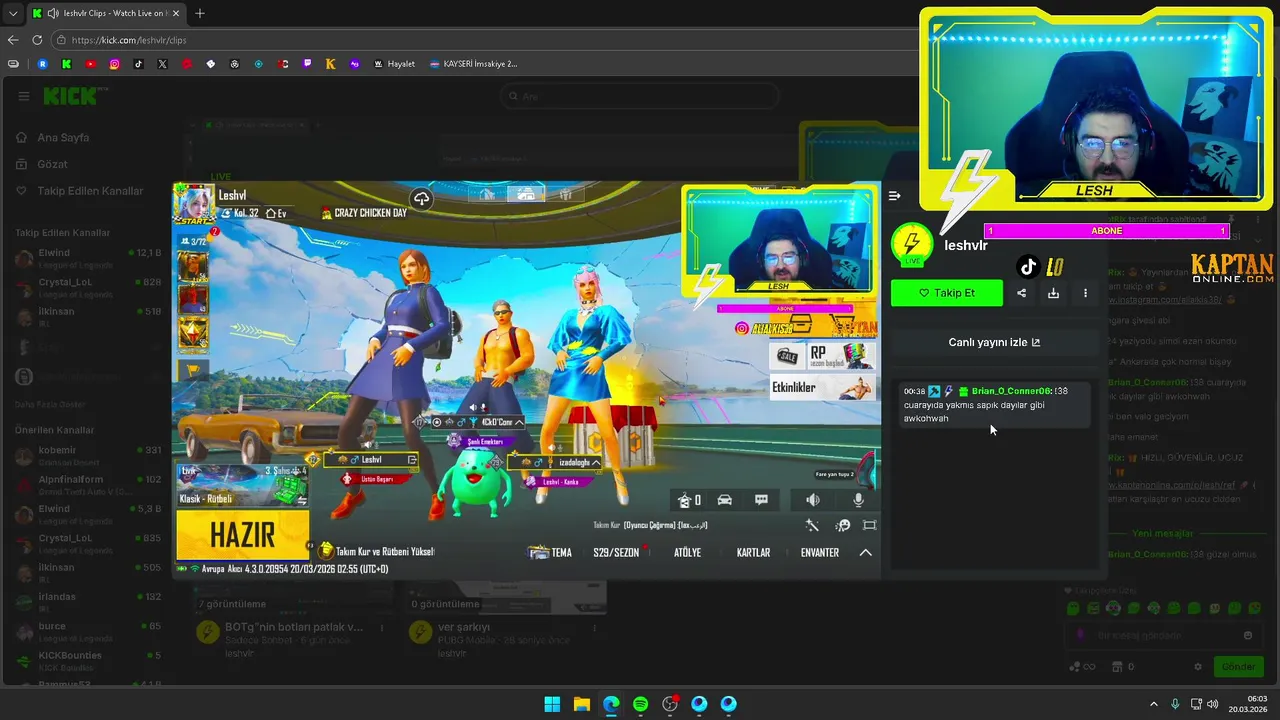Open in-game chat message icon
The height and width of the screenshot is (720, 1280).
(x=761, y=500)
